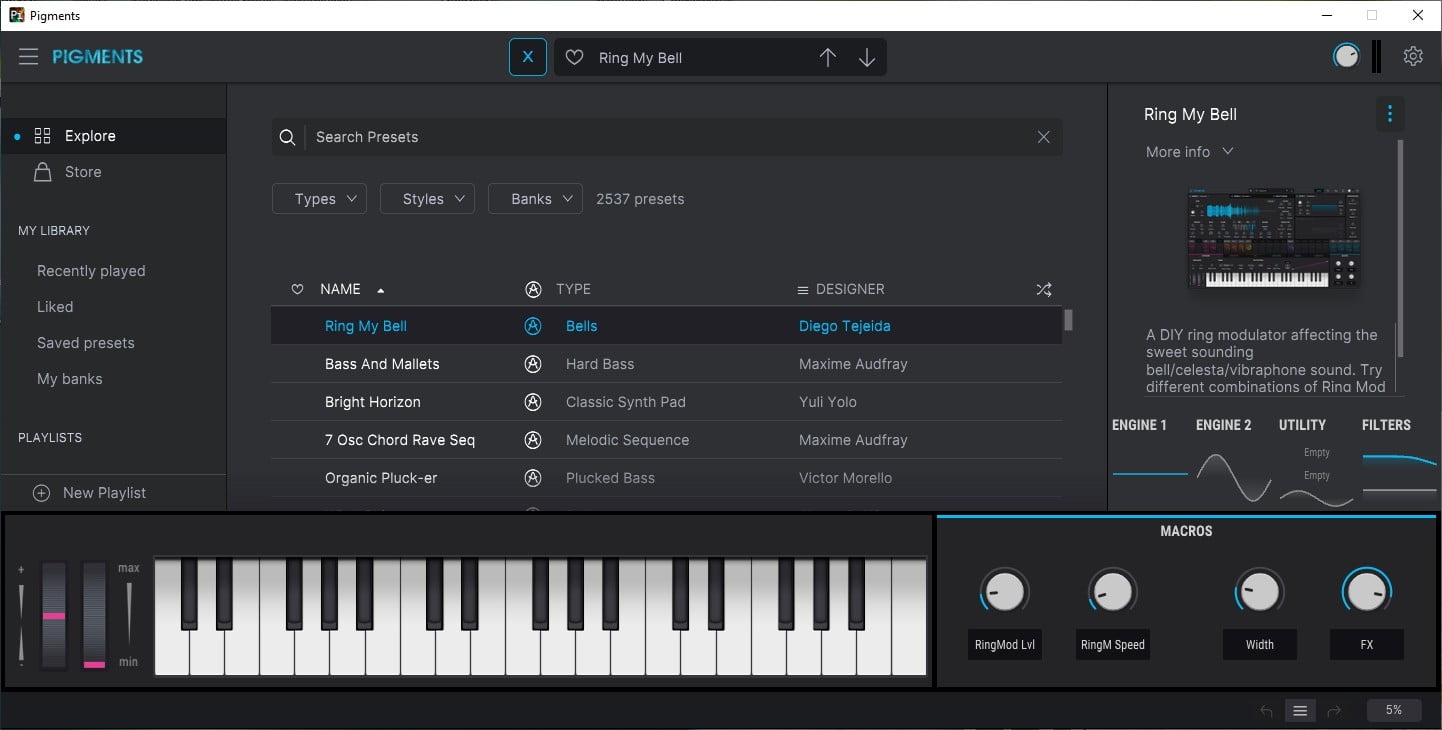Click the Bells type label

(581, 326)
